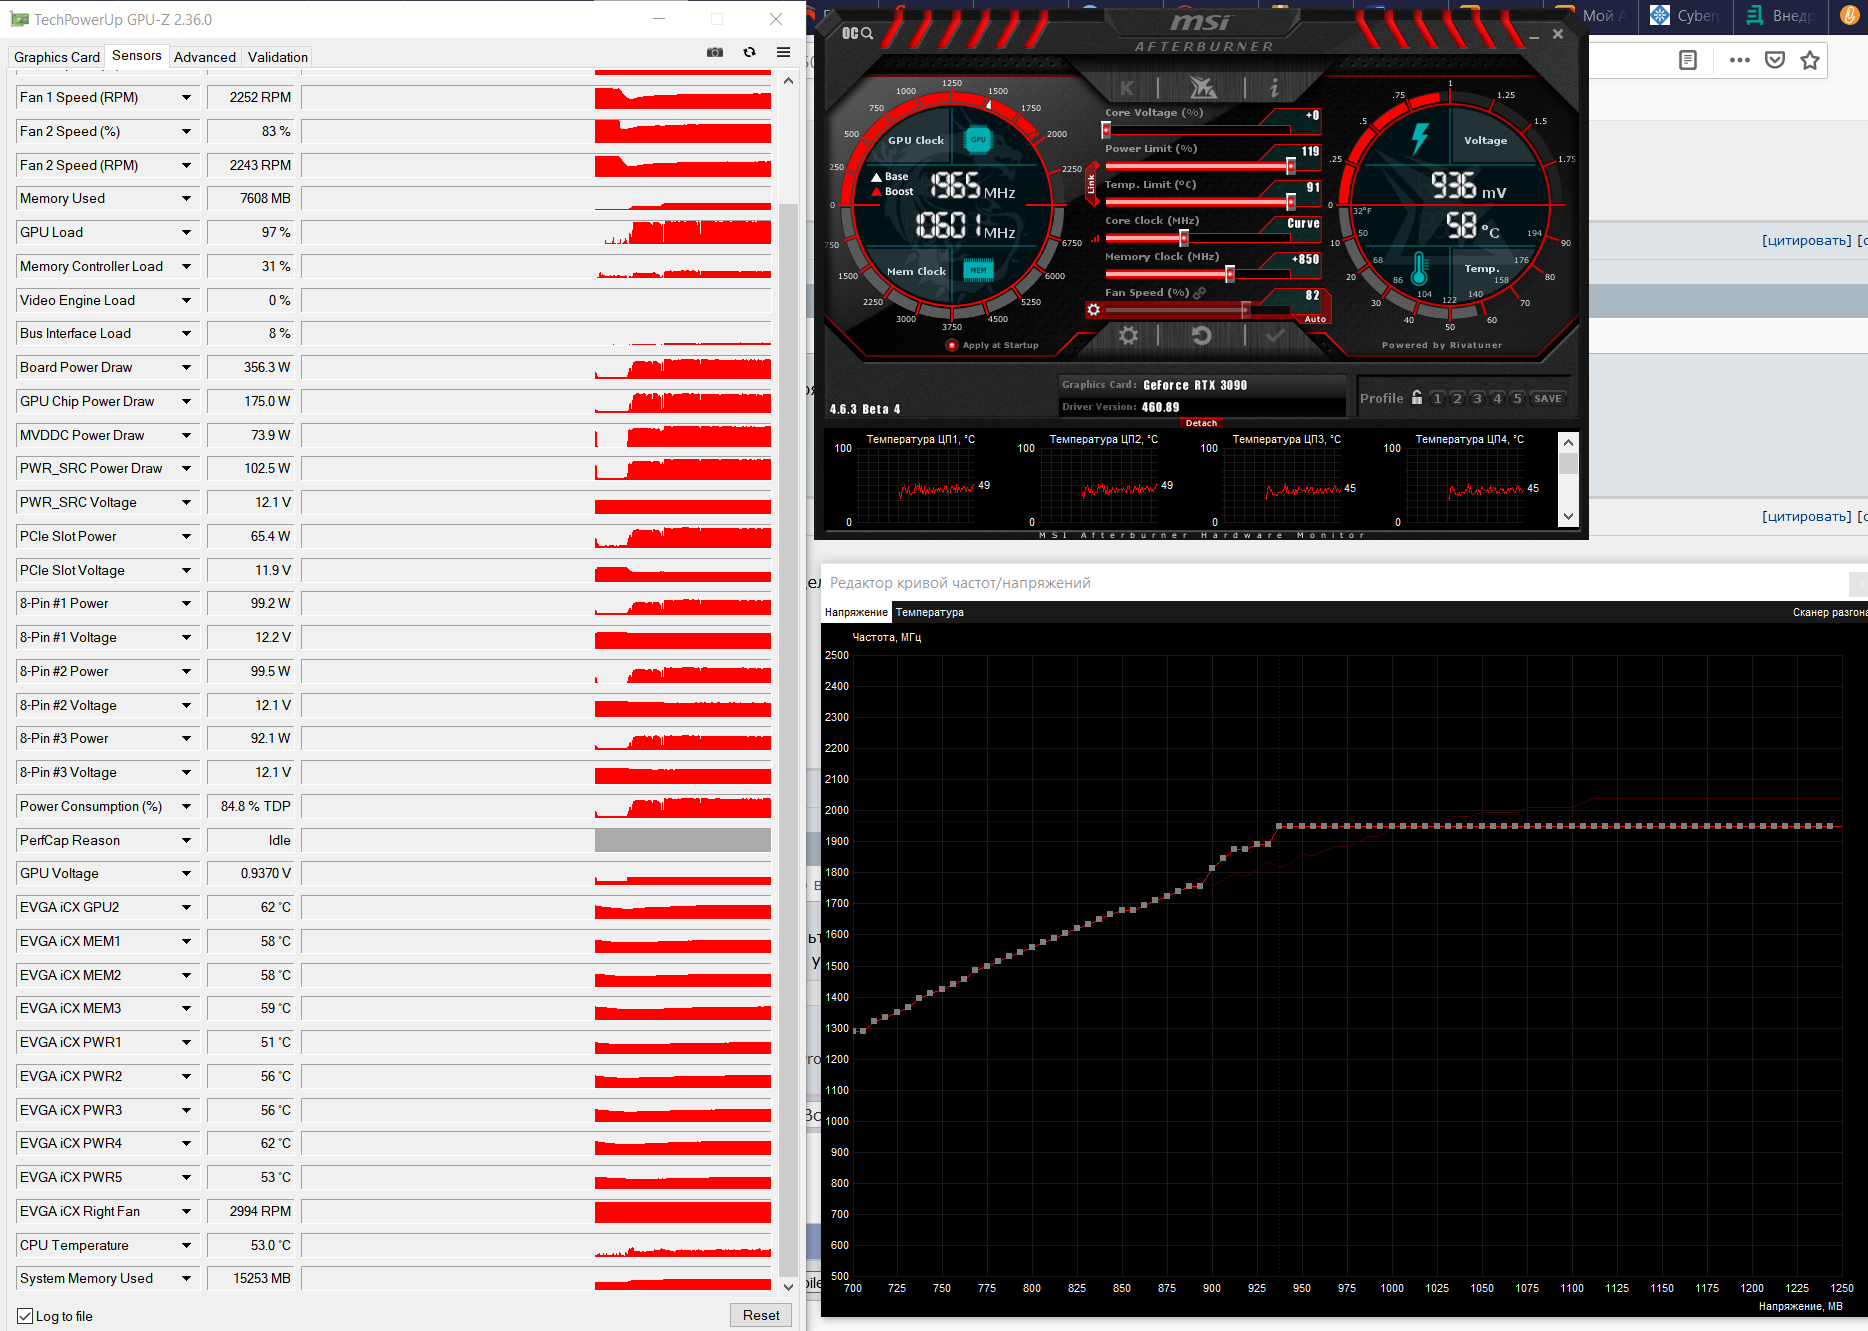Open the Fan 1 Speed (RPM) sensor dropdown
The width and height of the screenshot is (1868, 1331).
186,98
